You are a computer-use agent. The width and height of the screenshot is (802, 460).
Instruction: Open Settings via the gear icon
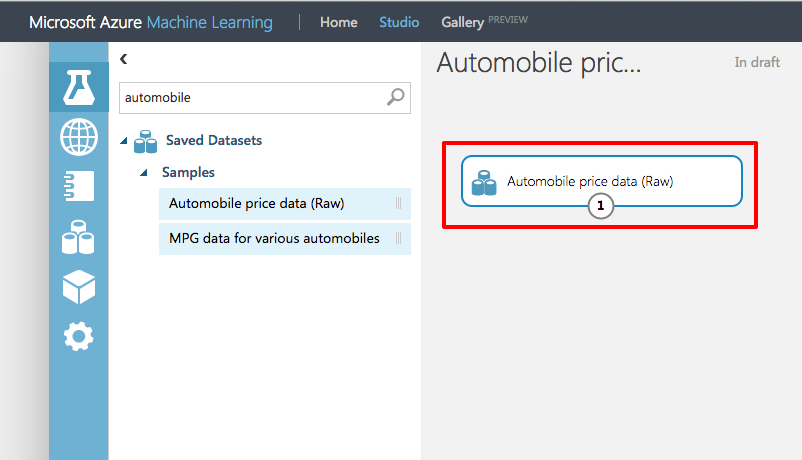pos(78,337)
